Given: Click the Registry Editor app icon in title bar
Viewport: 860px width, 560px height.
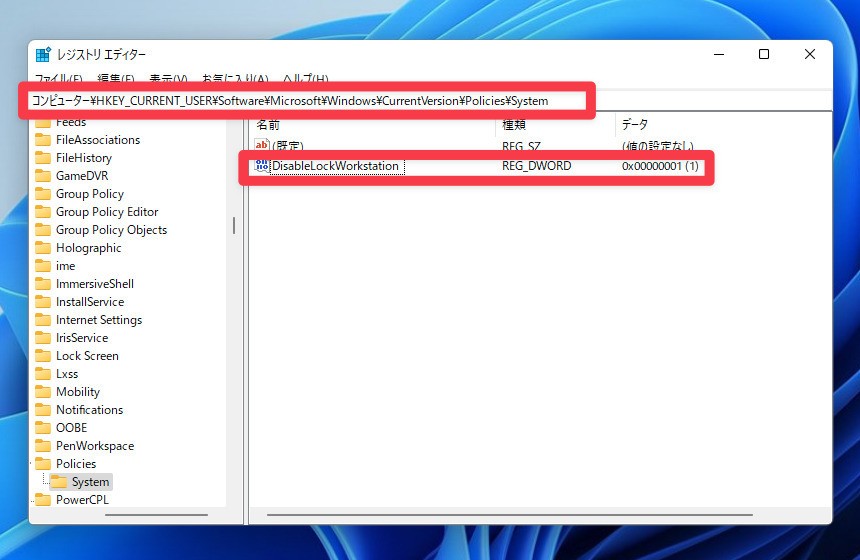Looking at the screenshot, I should 43,54.
